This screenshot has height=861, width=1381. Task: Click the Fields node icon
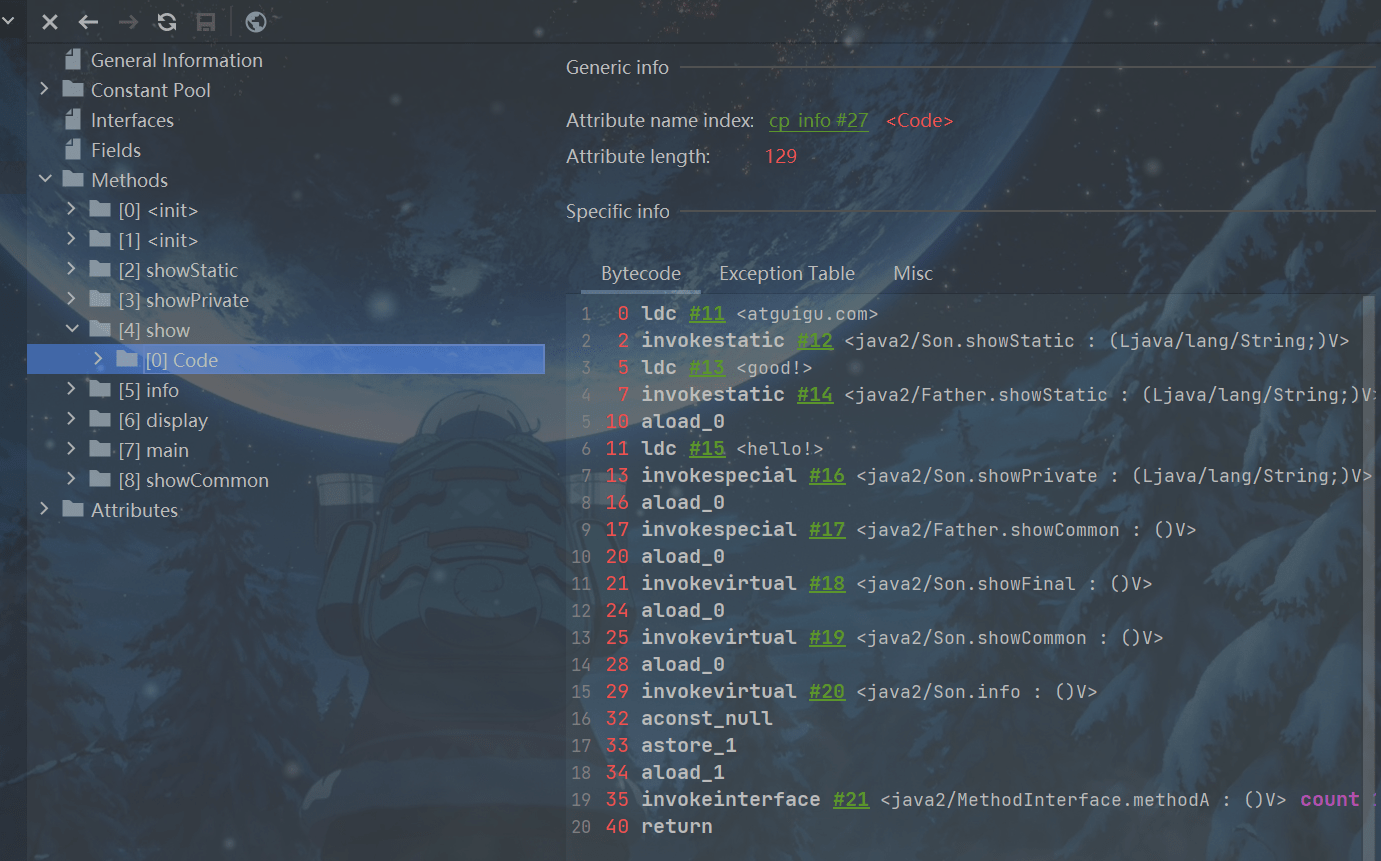pyautogui.click(x=72, y=150)
